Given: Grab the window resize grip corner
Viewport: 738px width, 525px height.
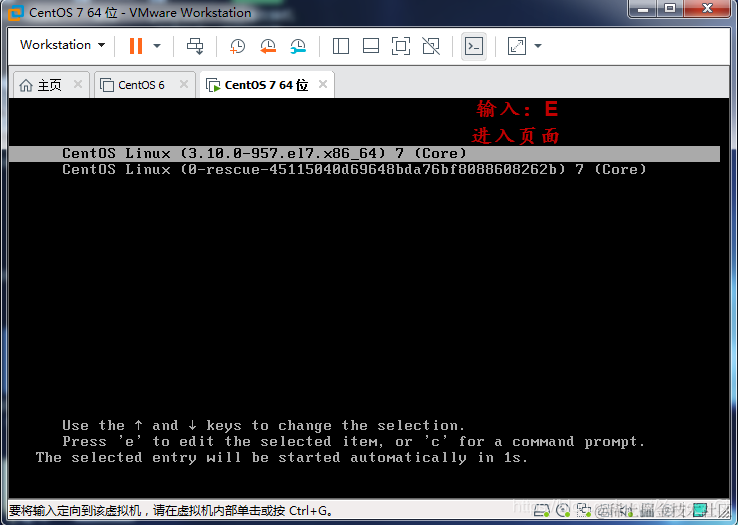Looking at the screenshot, I should 723,511.
